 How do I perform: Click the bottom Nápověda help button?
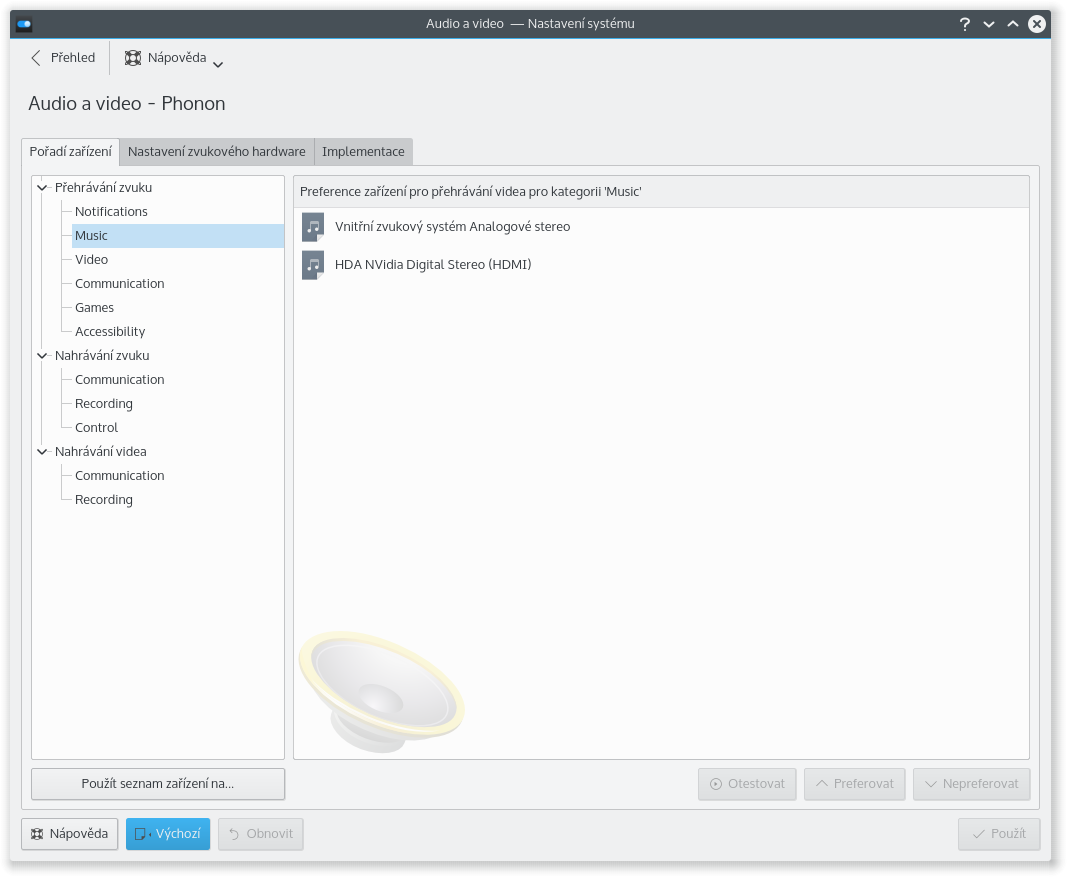pyautogui.click(x=70, y=834)
